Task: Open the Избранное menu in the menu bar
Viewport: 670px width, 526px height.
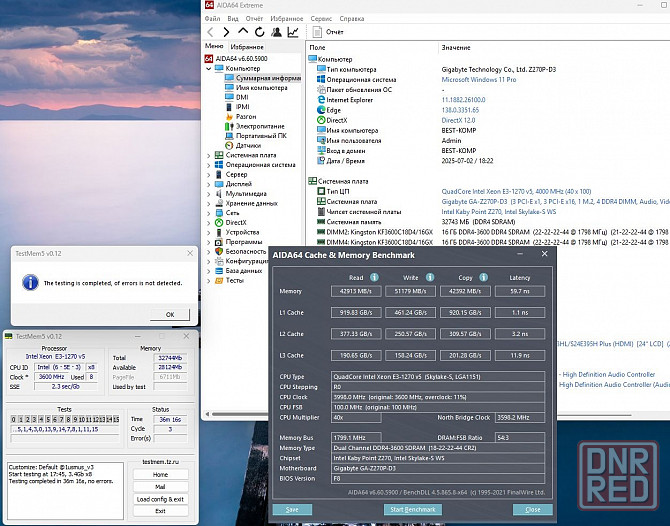Action: 287,19
